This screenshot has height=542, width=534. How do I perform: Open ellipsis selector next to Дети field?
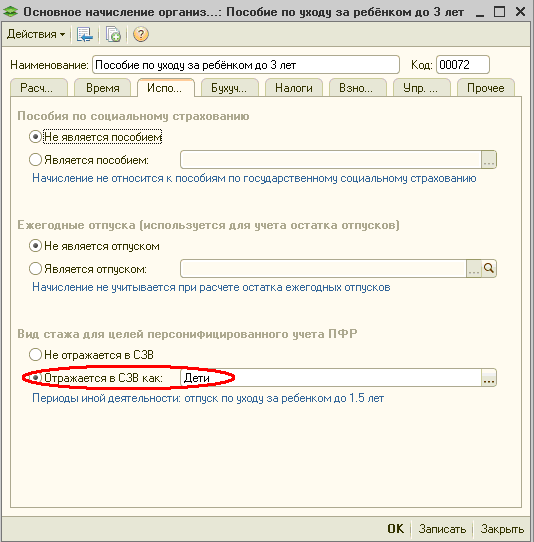(489, 378)
